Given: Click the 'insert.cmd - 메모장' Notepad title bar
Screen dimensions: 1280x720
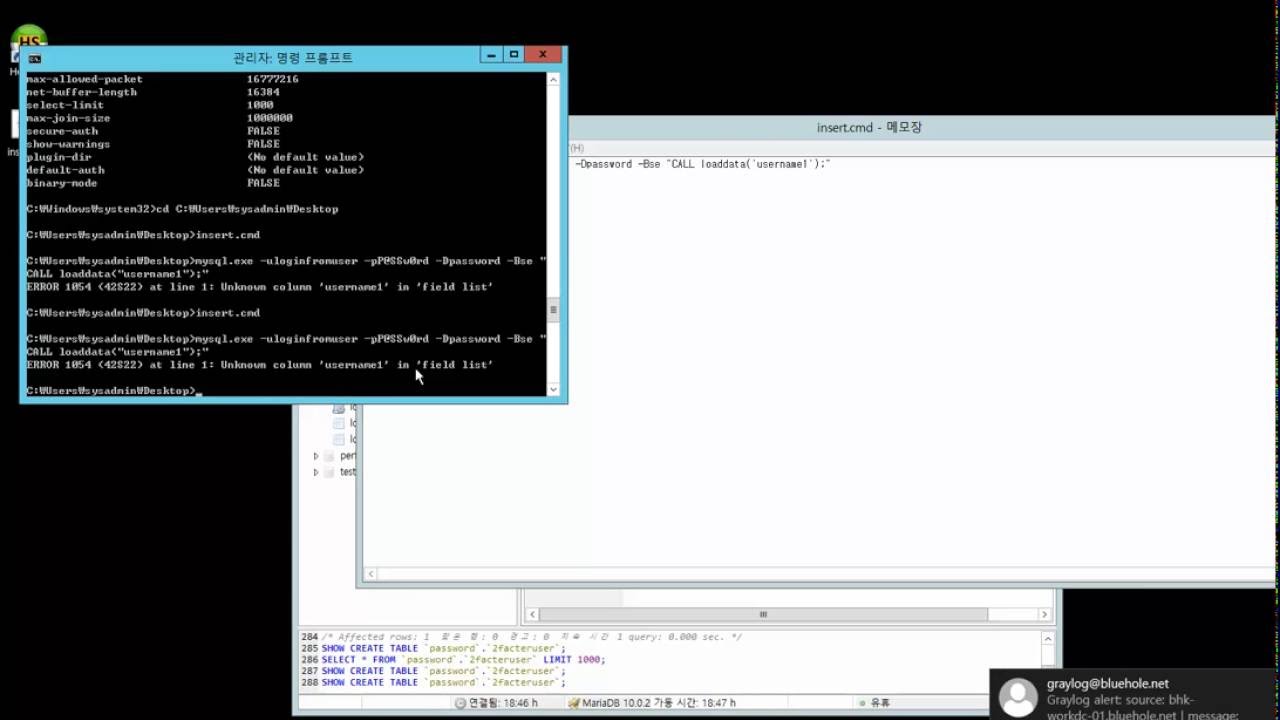Looking at the screenshot, I should pos(869,128).
